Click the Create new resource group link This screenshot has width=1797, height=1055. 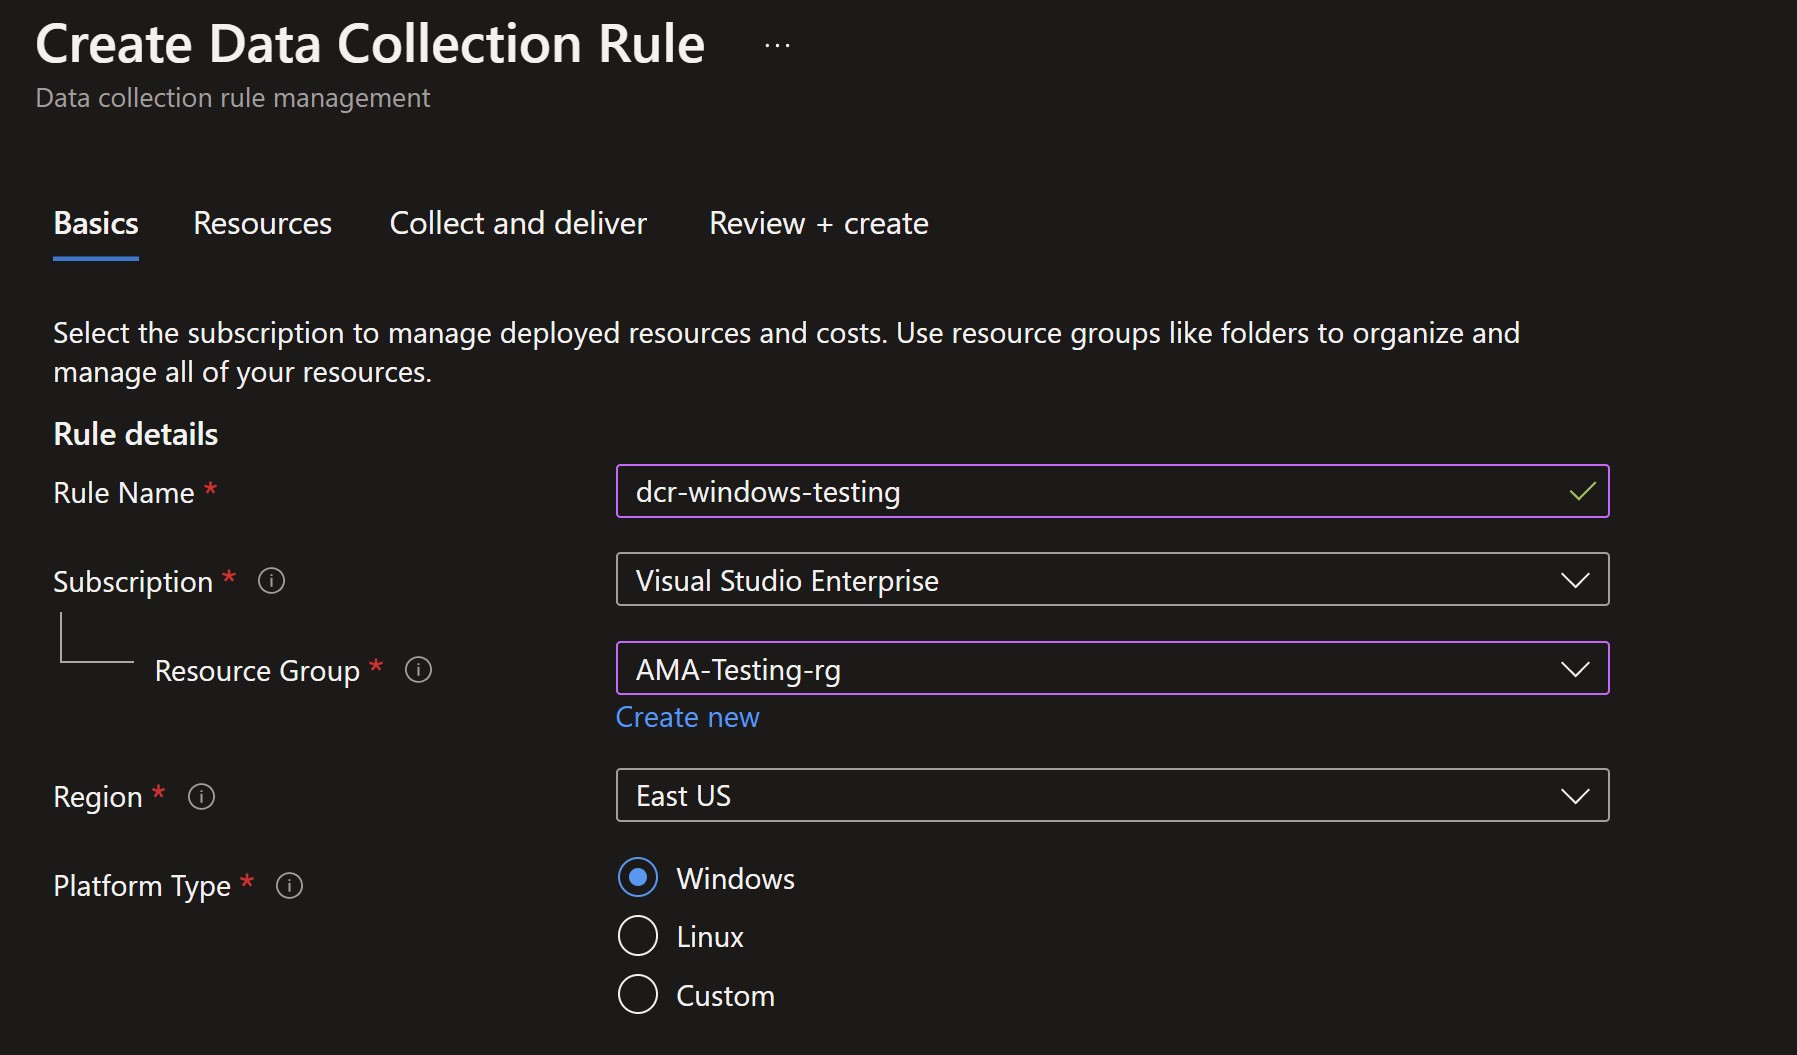[x=687, y=717]
